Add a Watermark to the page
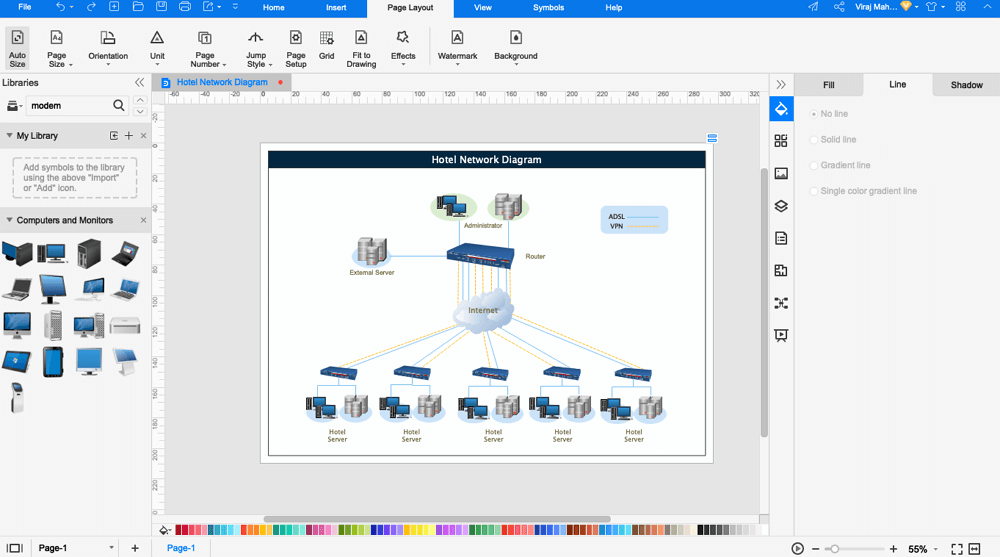This screenshot has height=557, width=1000. point(457,45)
